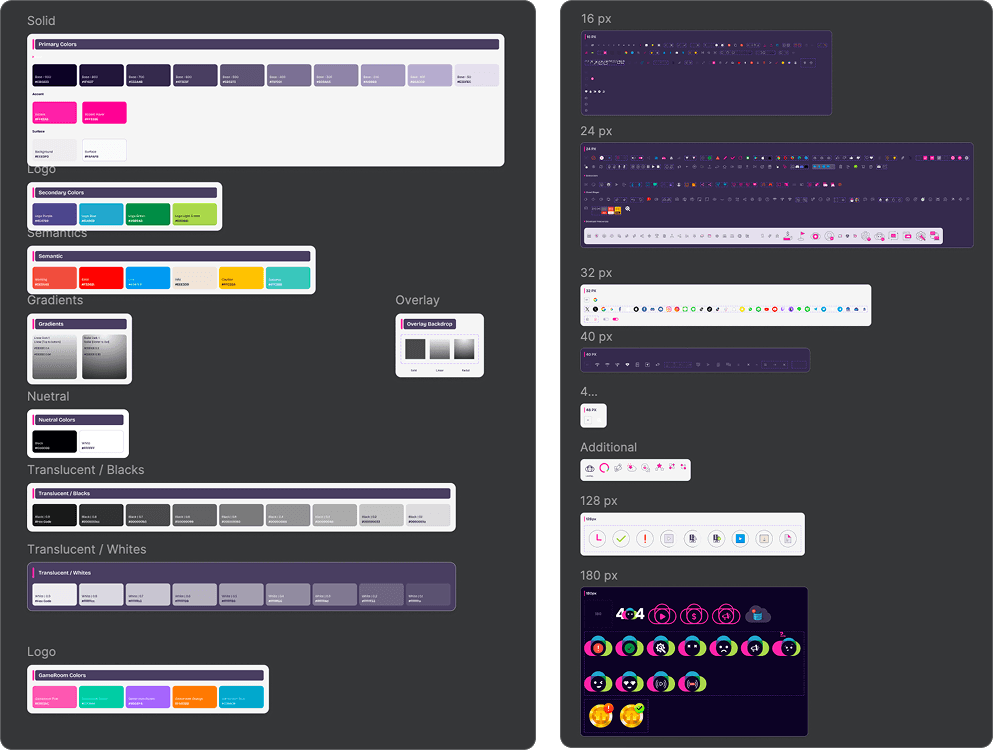Select the cloud face with square eyes
The image size is (993, 750).
tap(692, 647)
